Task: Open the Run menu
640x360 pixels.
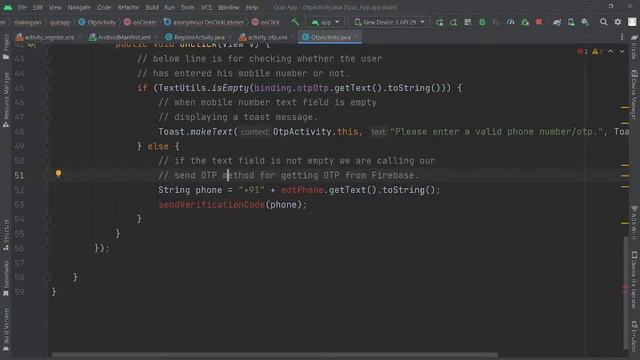Action: (169, 7)
